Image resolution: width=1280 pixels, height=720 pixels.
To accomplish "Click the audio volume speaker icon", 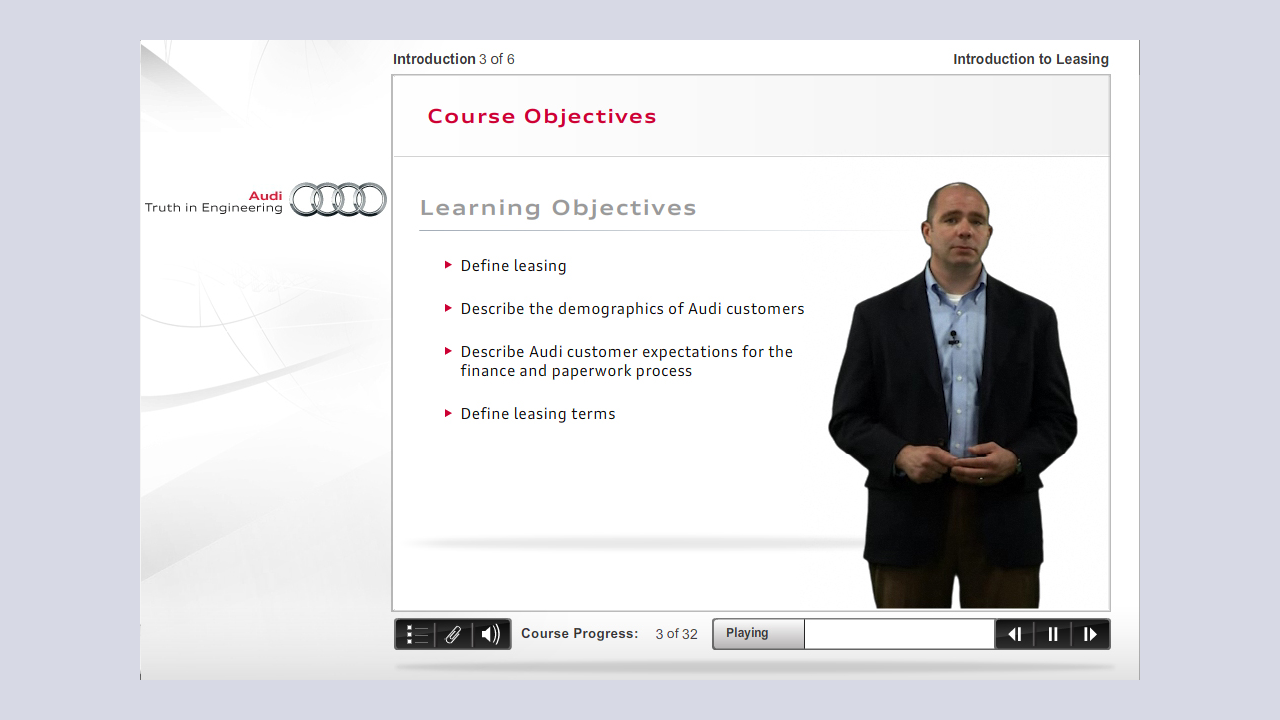I will pos(489,633).
